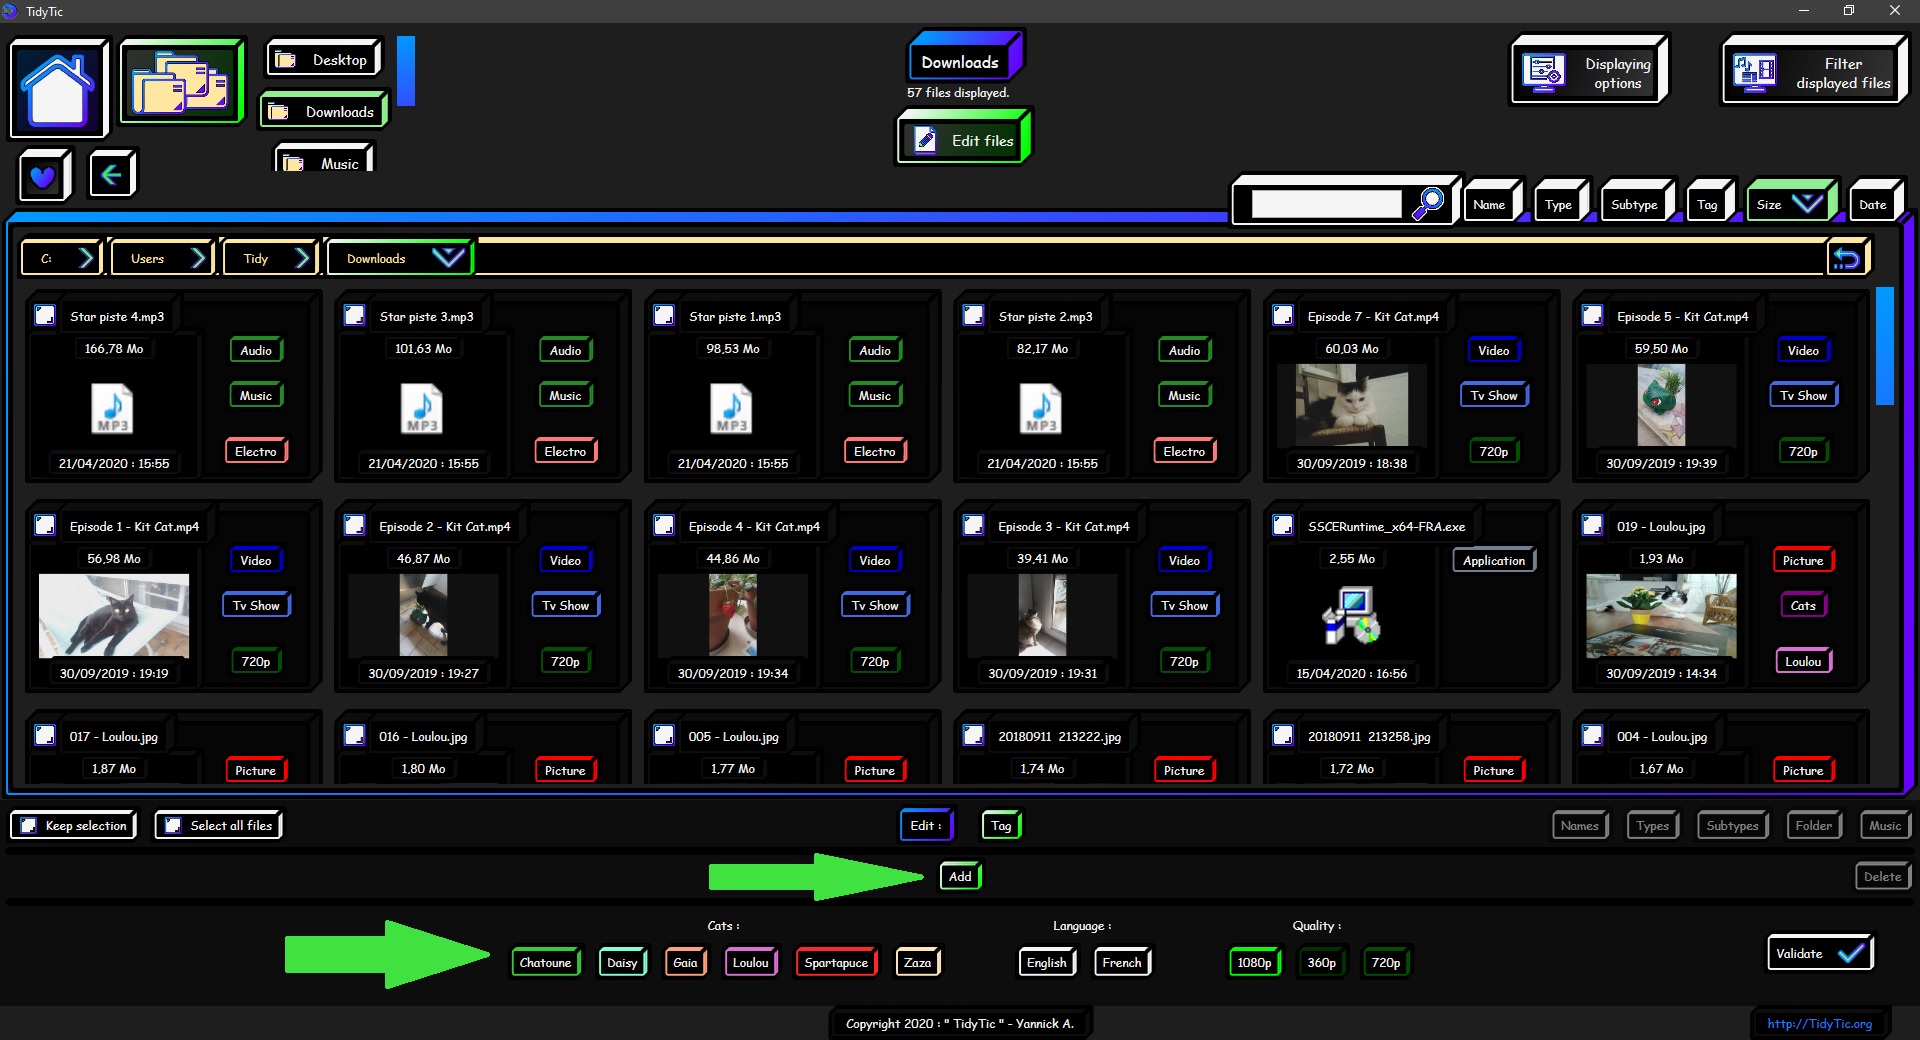
Task: Select the French language tag
Action: point(1122,963)
